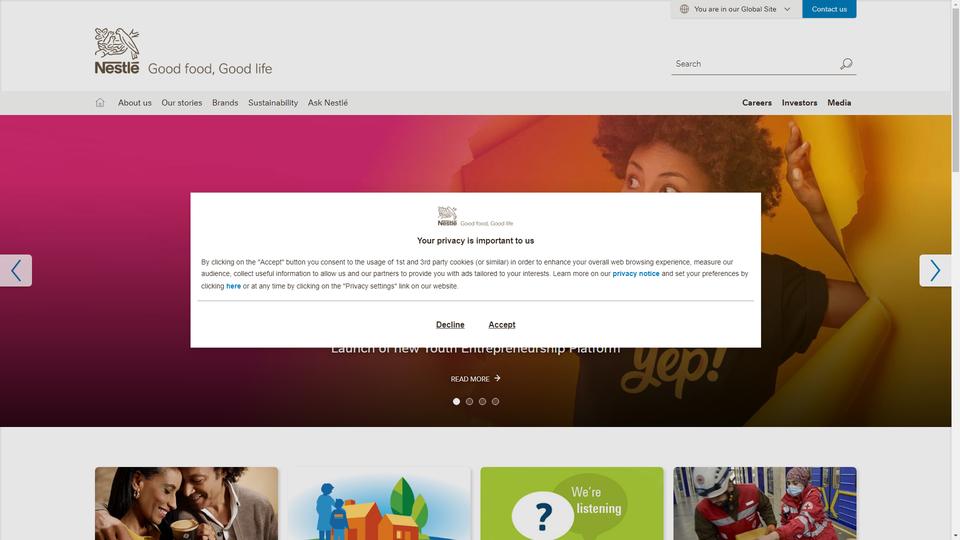
Task: Select the second carousel dot indicator
Action: 469,402
